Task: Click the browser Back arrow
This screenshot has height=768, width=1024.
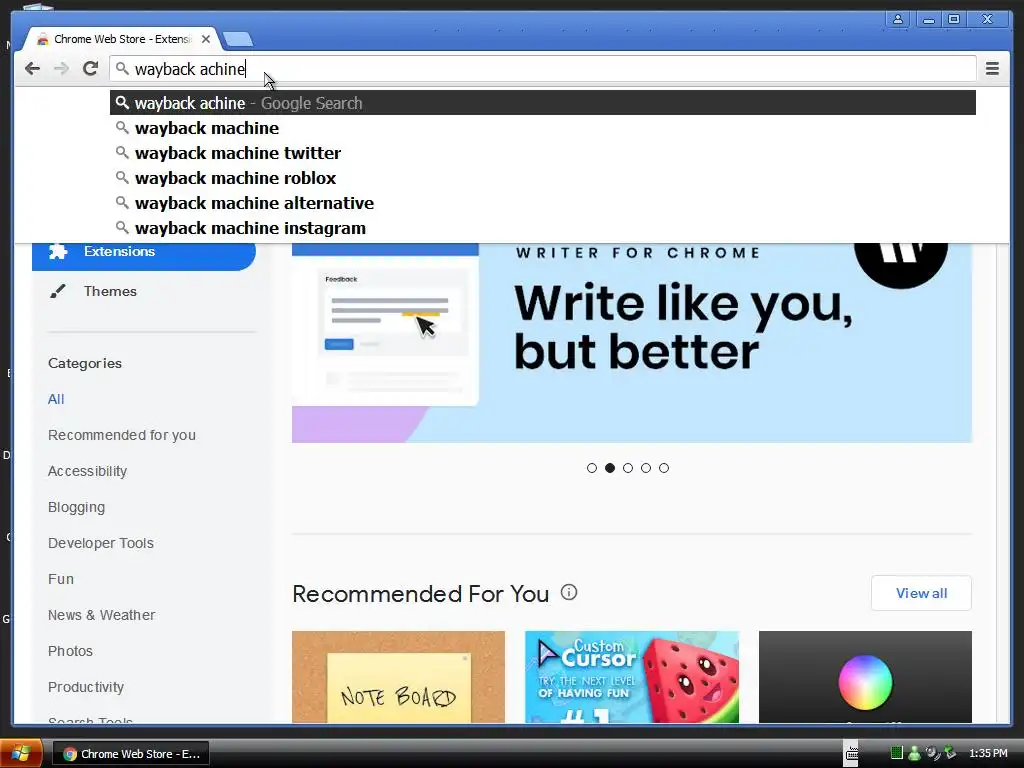Action: 32,69
